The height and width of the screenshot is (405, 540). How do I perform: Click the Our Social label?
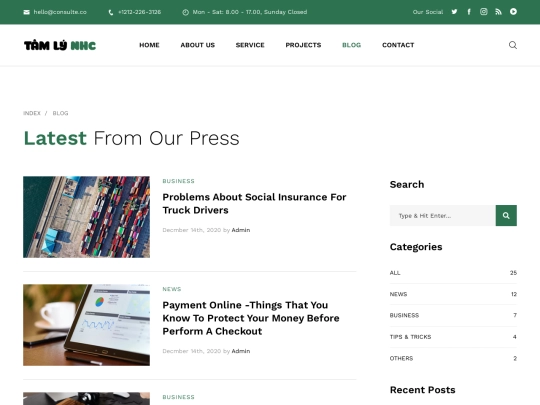pos(428,12)
